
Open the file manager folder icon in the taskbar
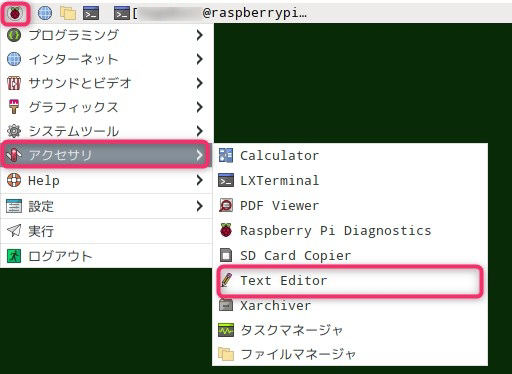pyautogui.click(x=68, y=13)
